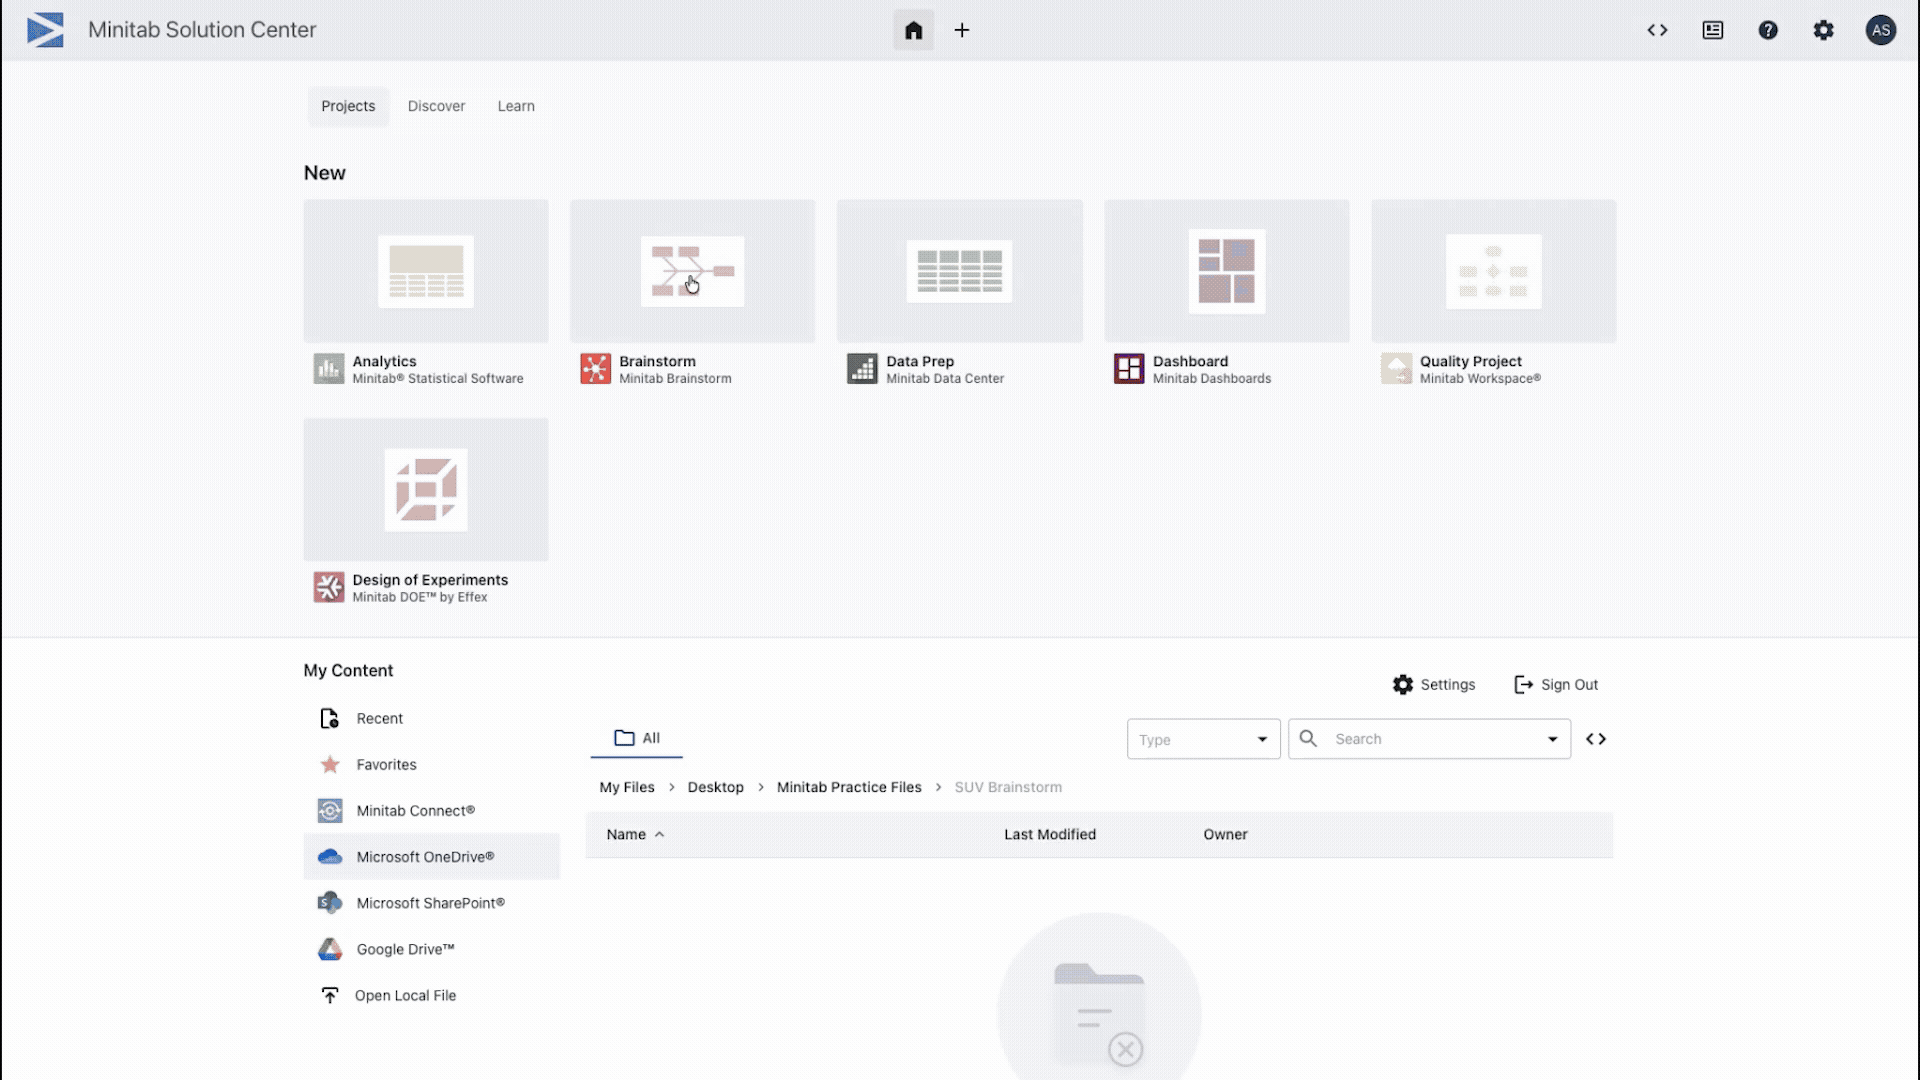
Task: Click the Design of Experiments title text
Action: [430, 580]
